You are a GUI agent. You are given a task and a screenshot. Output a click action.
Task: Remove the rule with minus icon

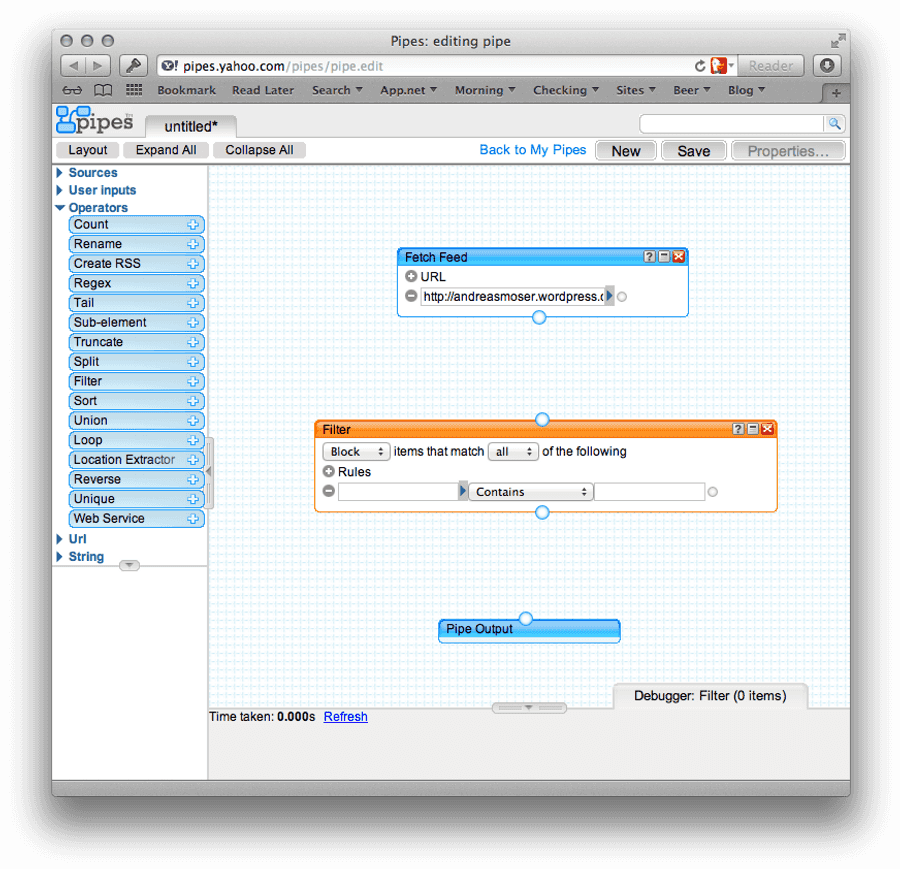(x=329, y=491)
